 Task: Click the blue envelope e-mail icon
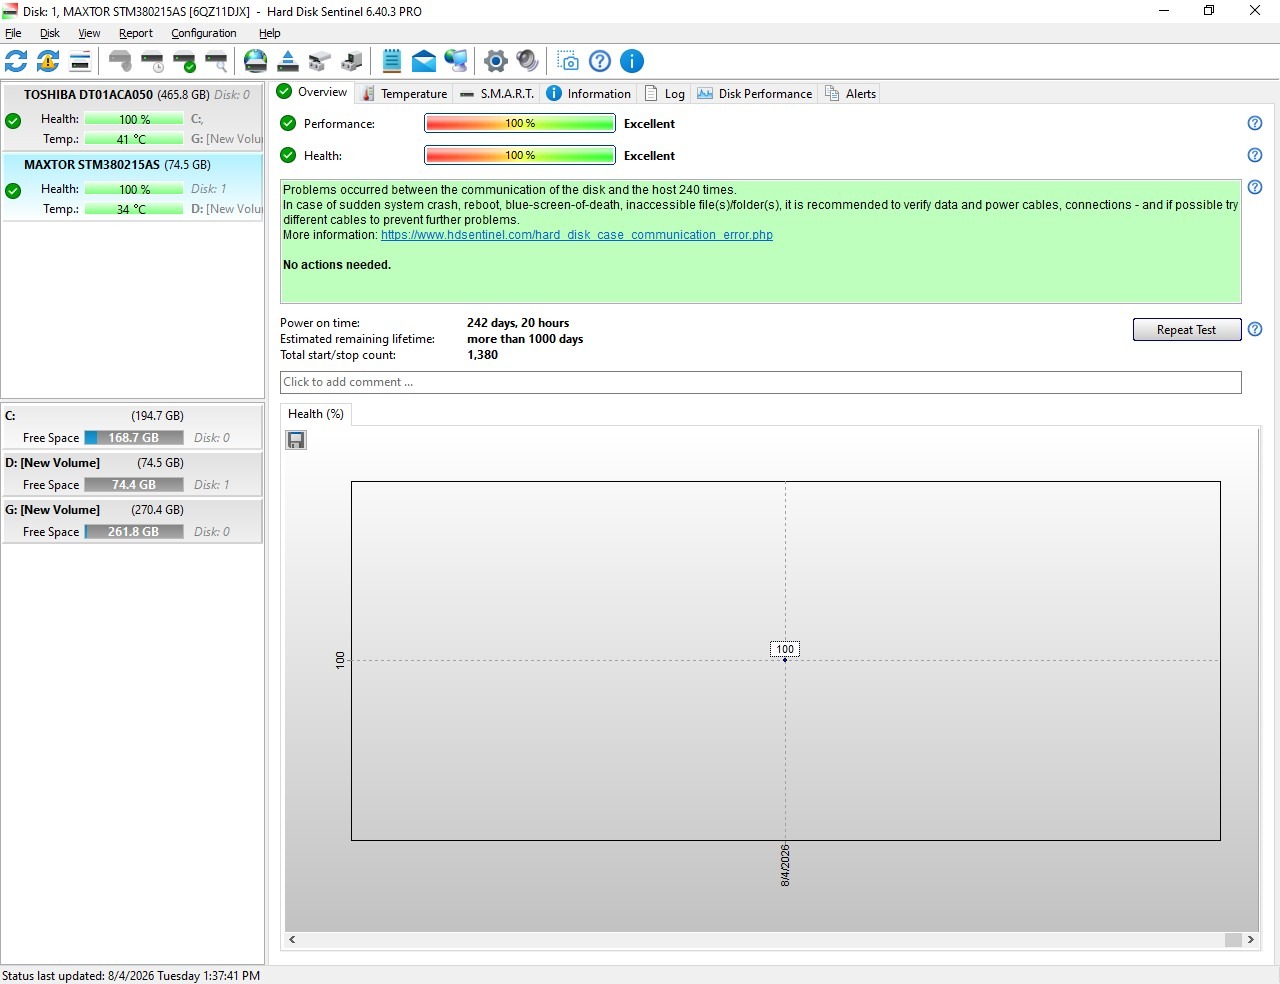tap(424, 61)
